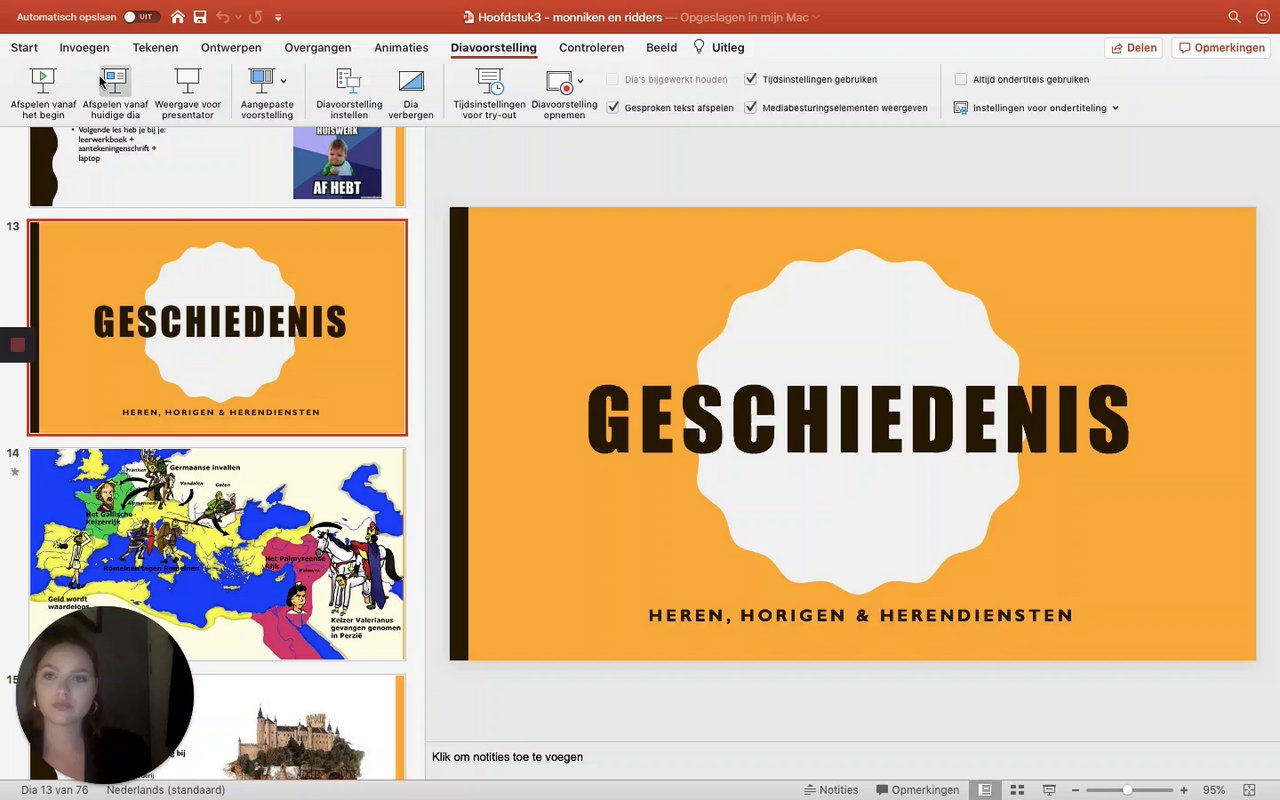Select slide 13 thumbnail GESCHIEDENIS
This screenshot has height=800, width=1280.
coord(217,327)
